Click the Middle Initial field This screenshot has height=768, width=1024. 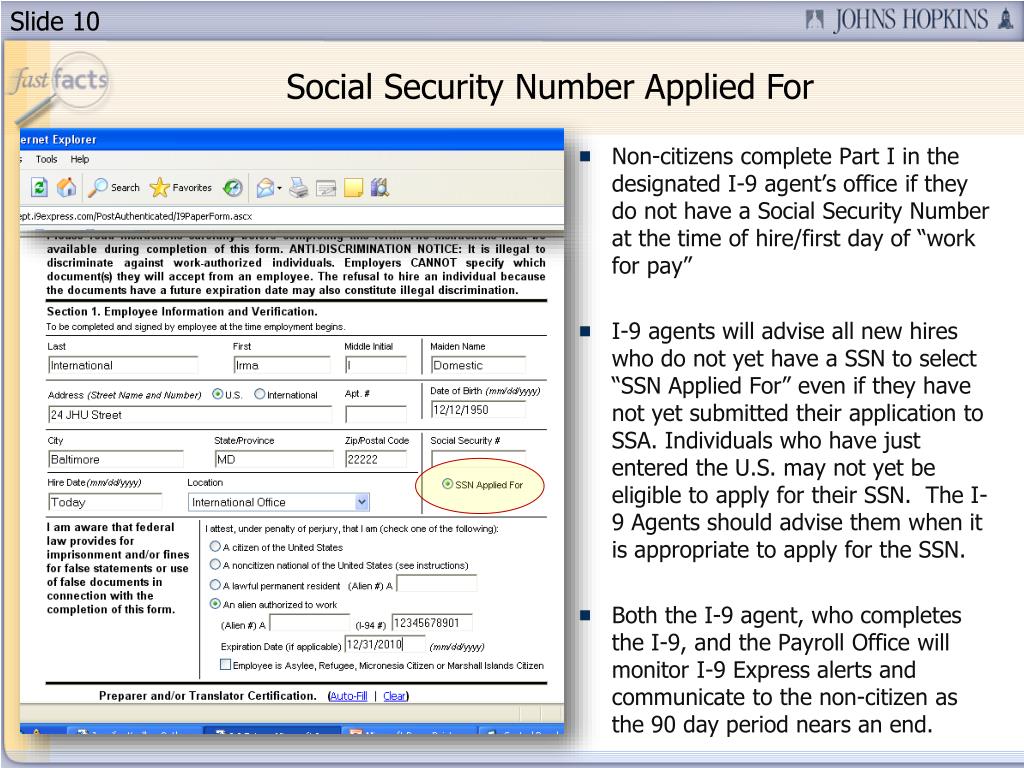pos(376,365)
